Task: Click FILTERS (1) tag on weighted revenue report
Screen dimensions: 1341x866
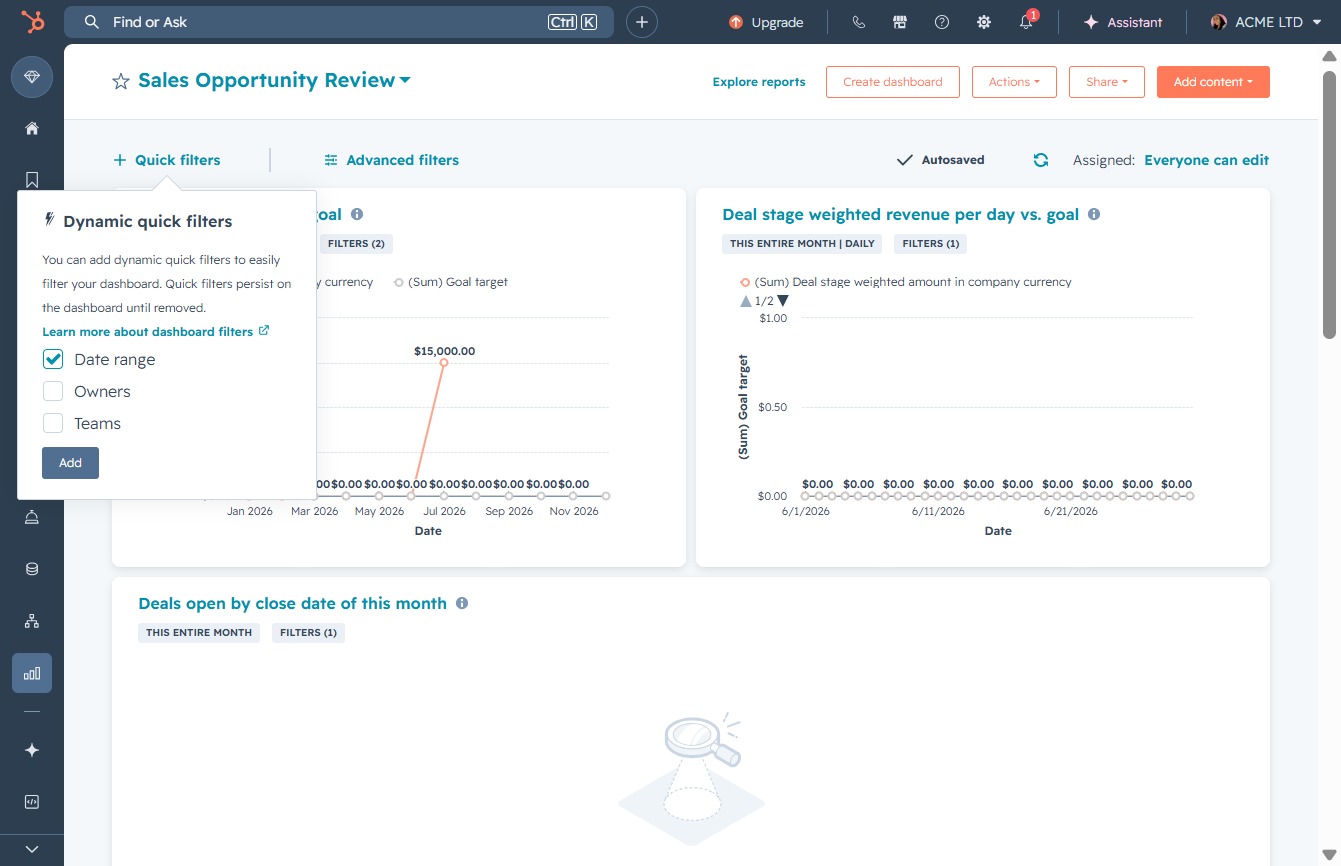Action: point(931,243)
